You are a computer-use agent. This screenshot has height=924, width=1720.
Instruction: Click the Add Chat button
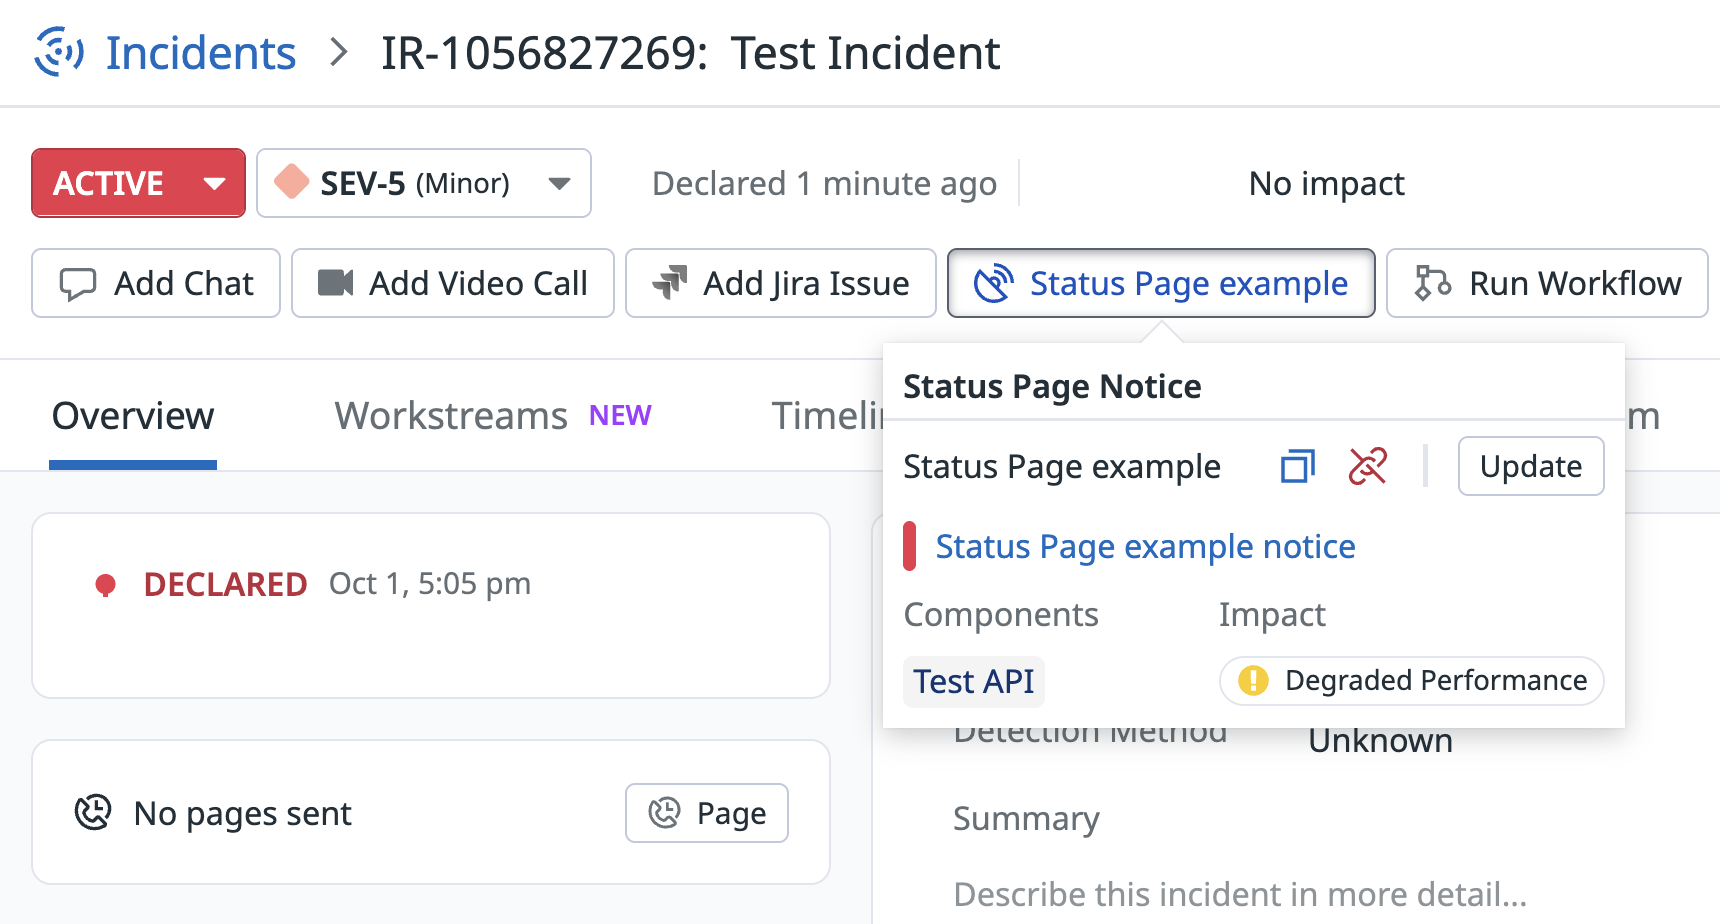pos(156,283)
